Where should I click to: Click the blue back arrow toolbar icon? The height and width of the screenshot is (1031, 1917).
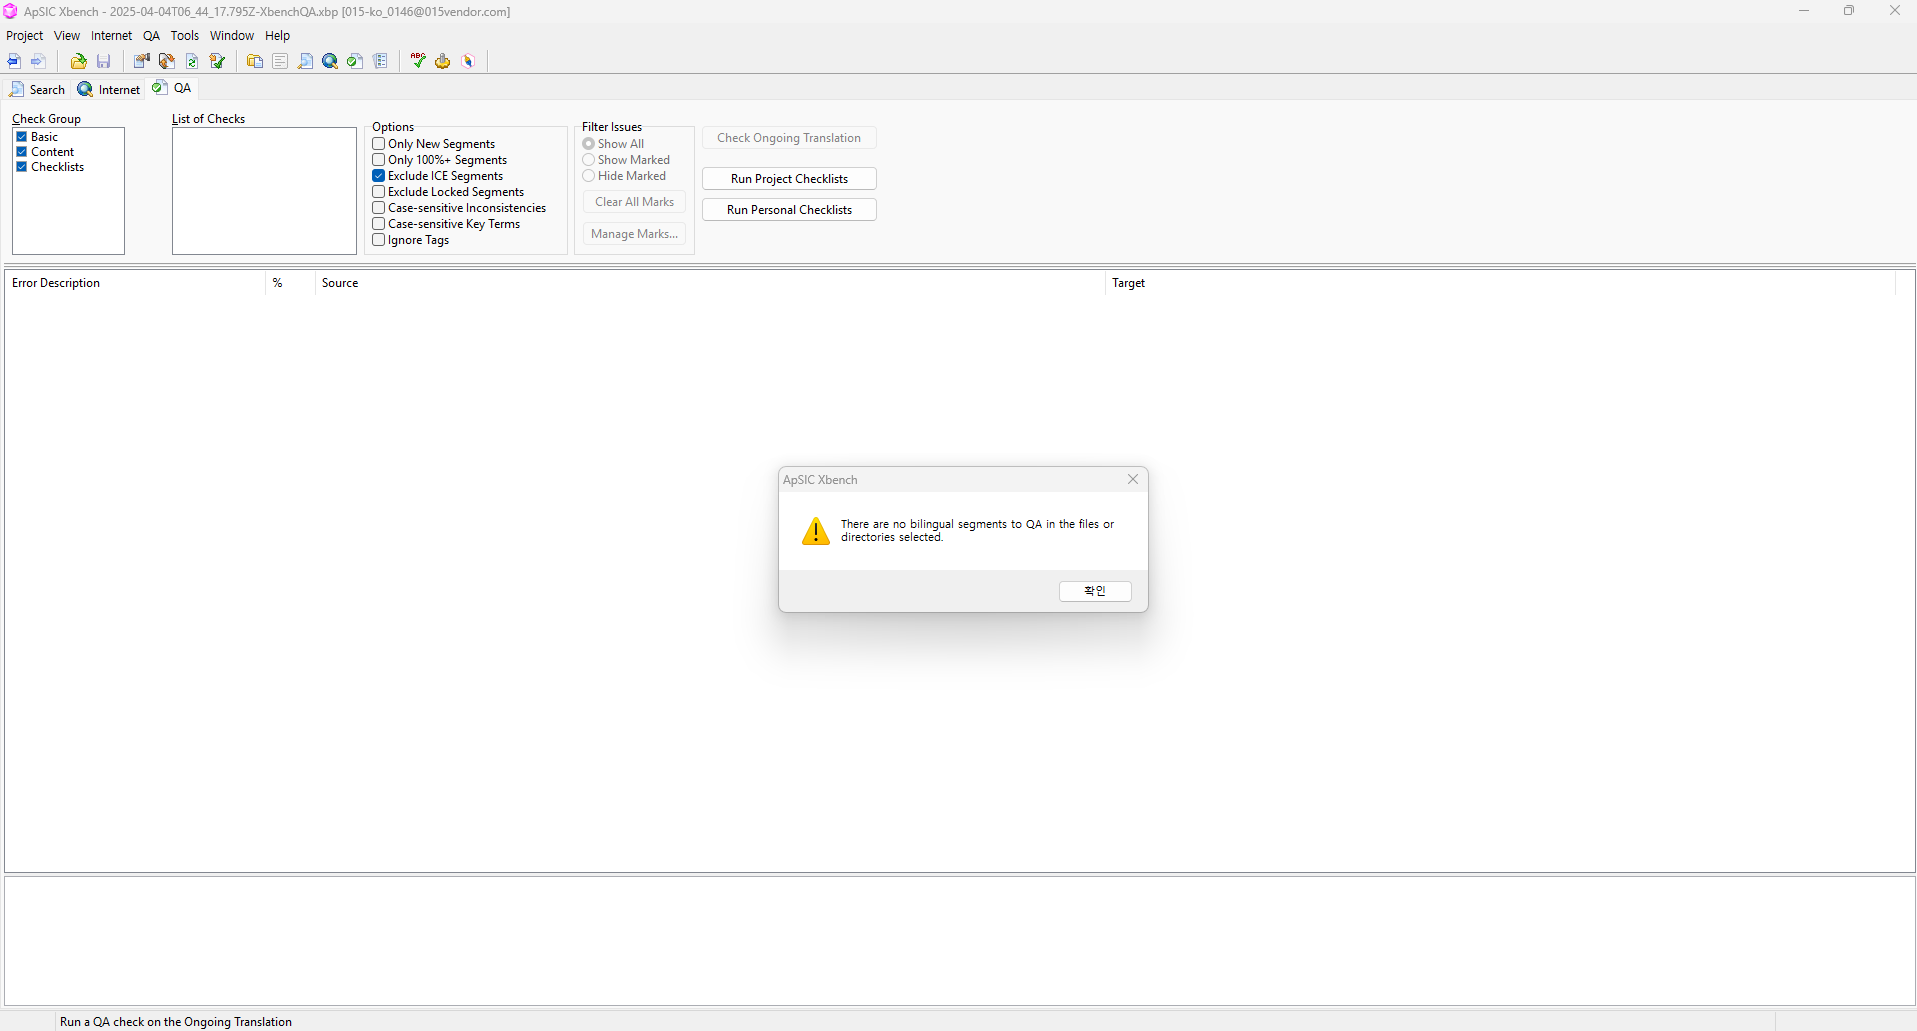coord(14,61)
